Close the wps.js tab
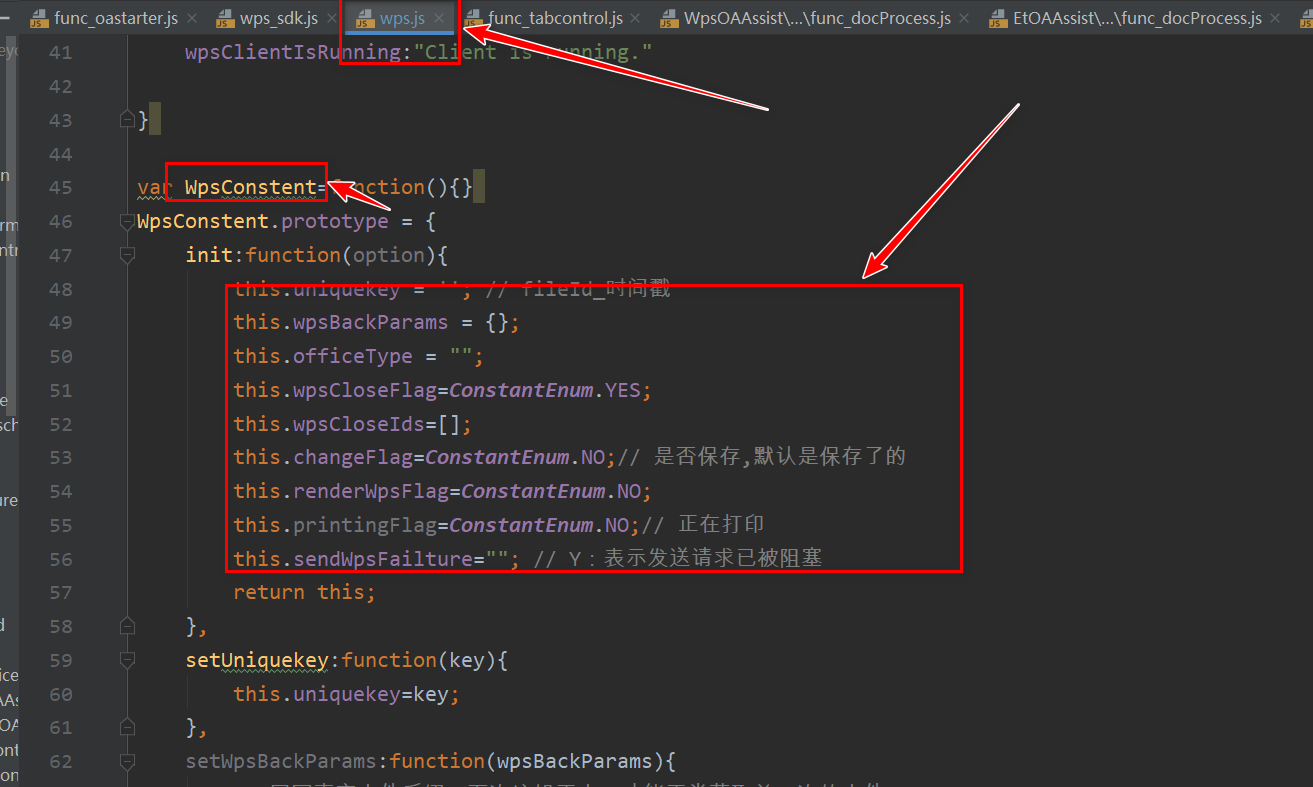 point(439,18)
